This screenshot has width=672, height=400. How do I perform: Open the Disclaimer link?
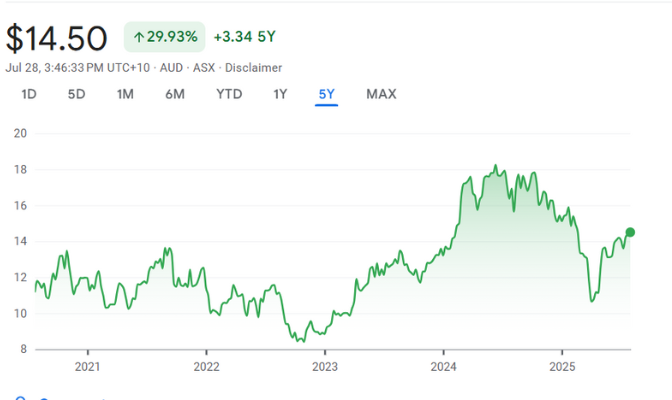(x=253, y=68)
